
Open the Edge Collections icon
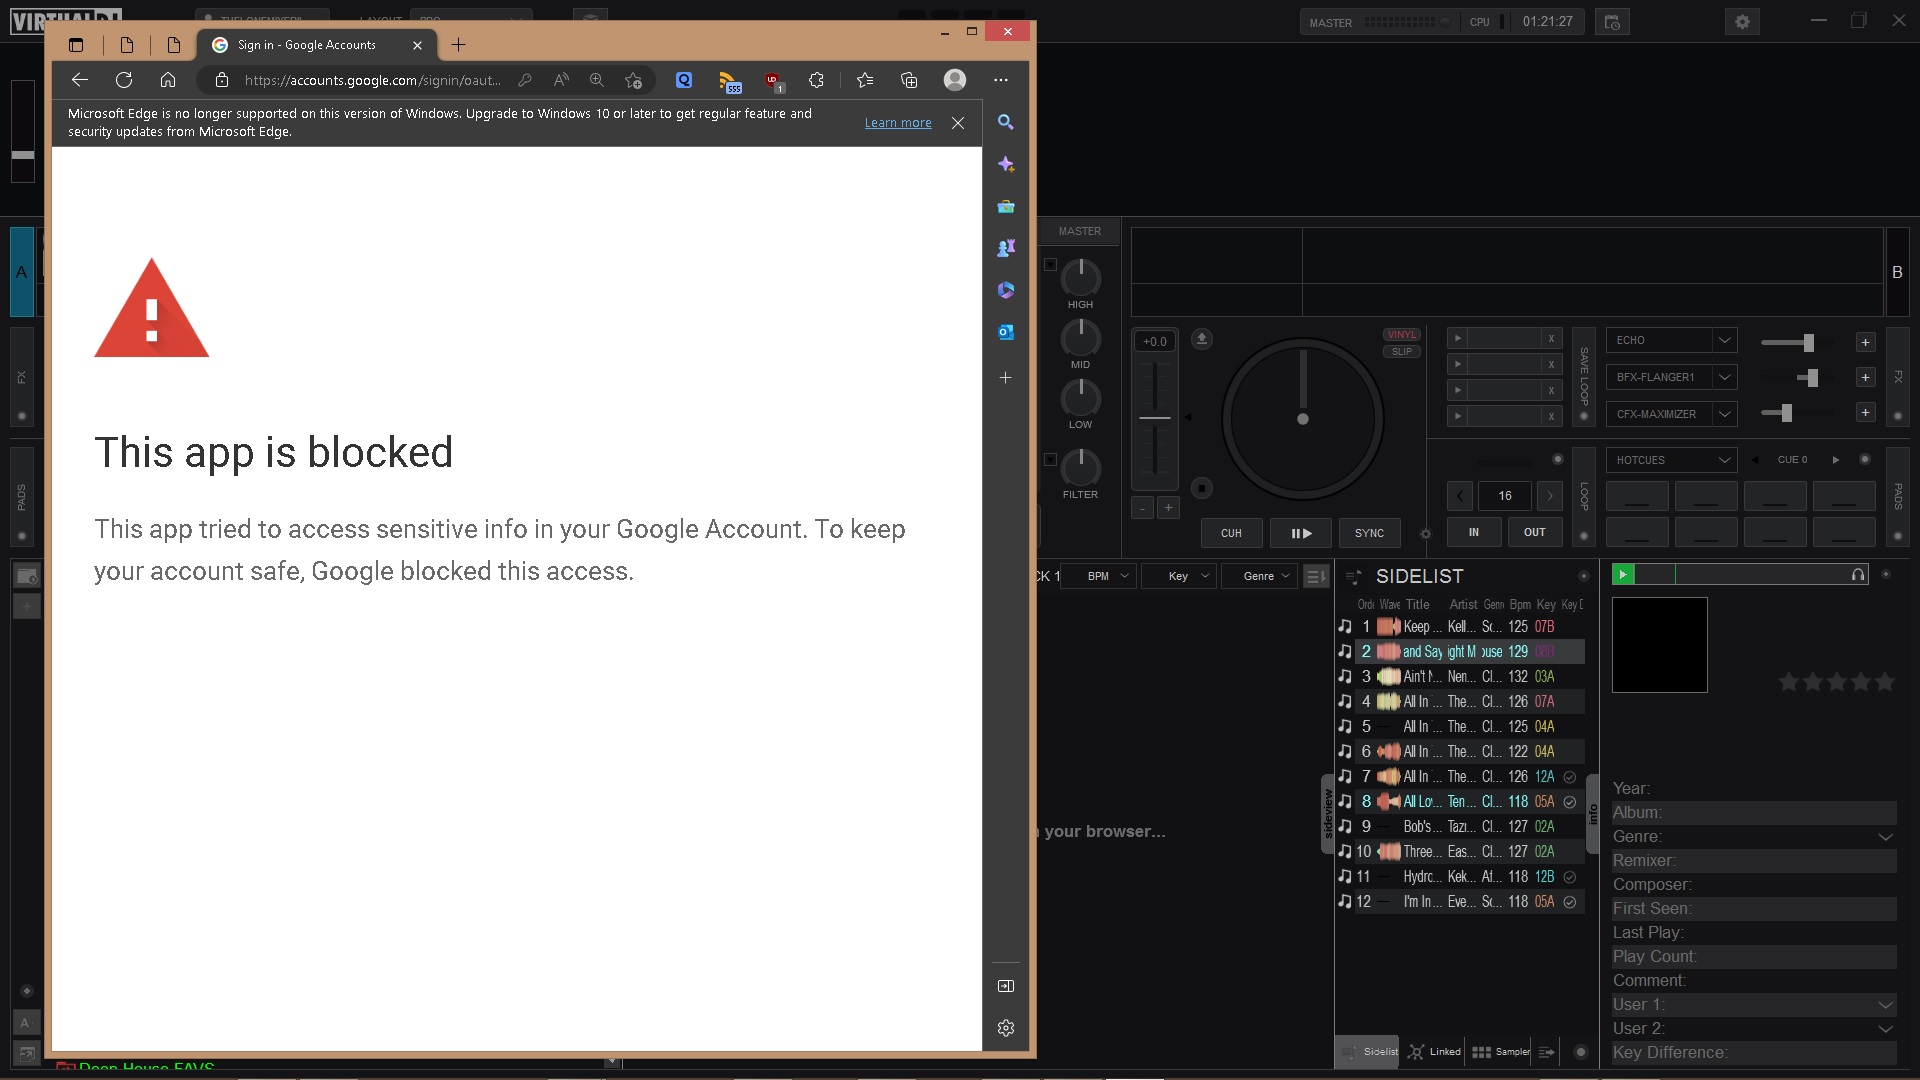coord(909,80)
